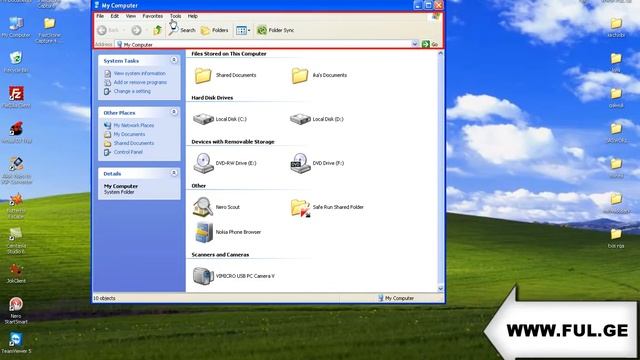Go up one folder level

[157, 30]
